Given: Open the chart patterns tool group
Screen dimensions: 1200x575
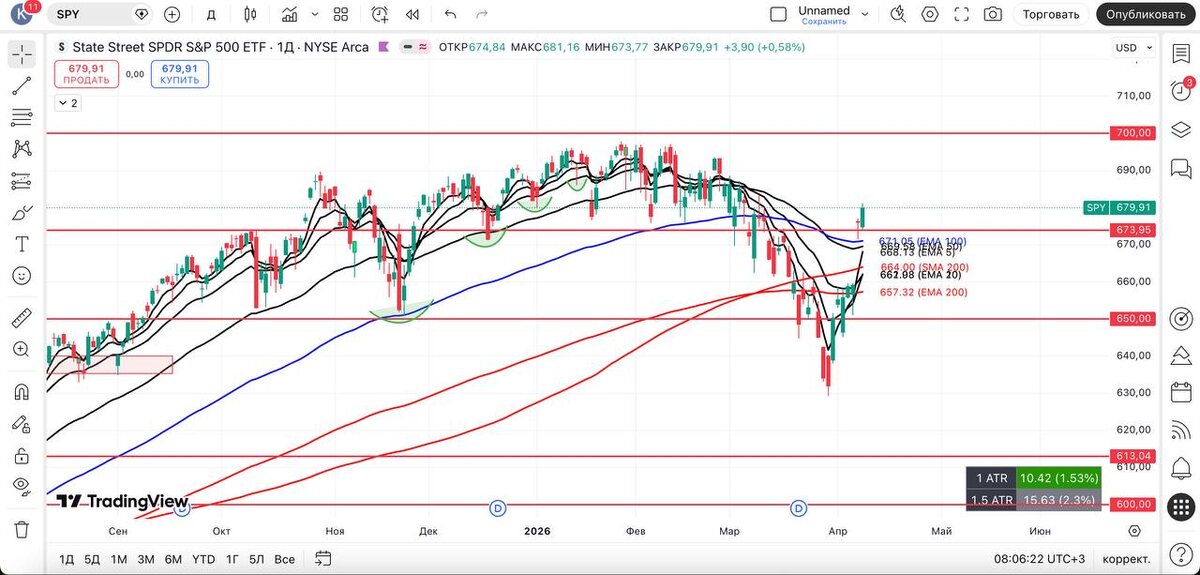Looking at the screenshot, I should coord(21,148).
